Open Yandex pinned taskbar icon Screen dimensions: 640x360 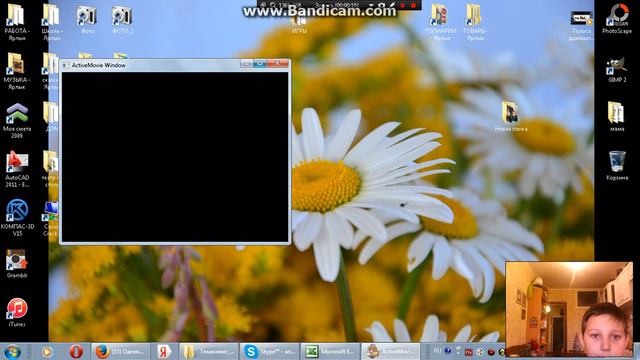164,351
